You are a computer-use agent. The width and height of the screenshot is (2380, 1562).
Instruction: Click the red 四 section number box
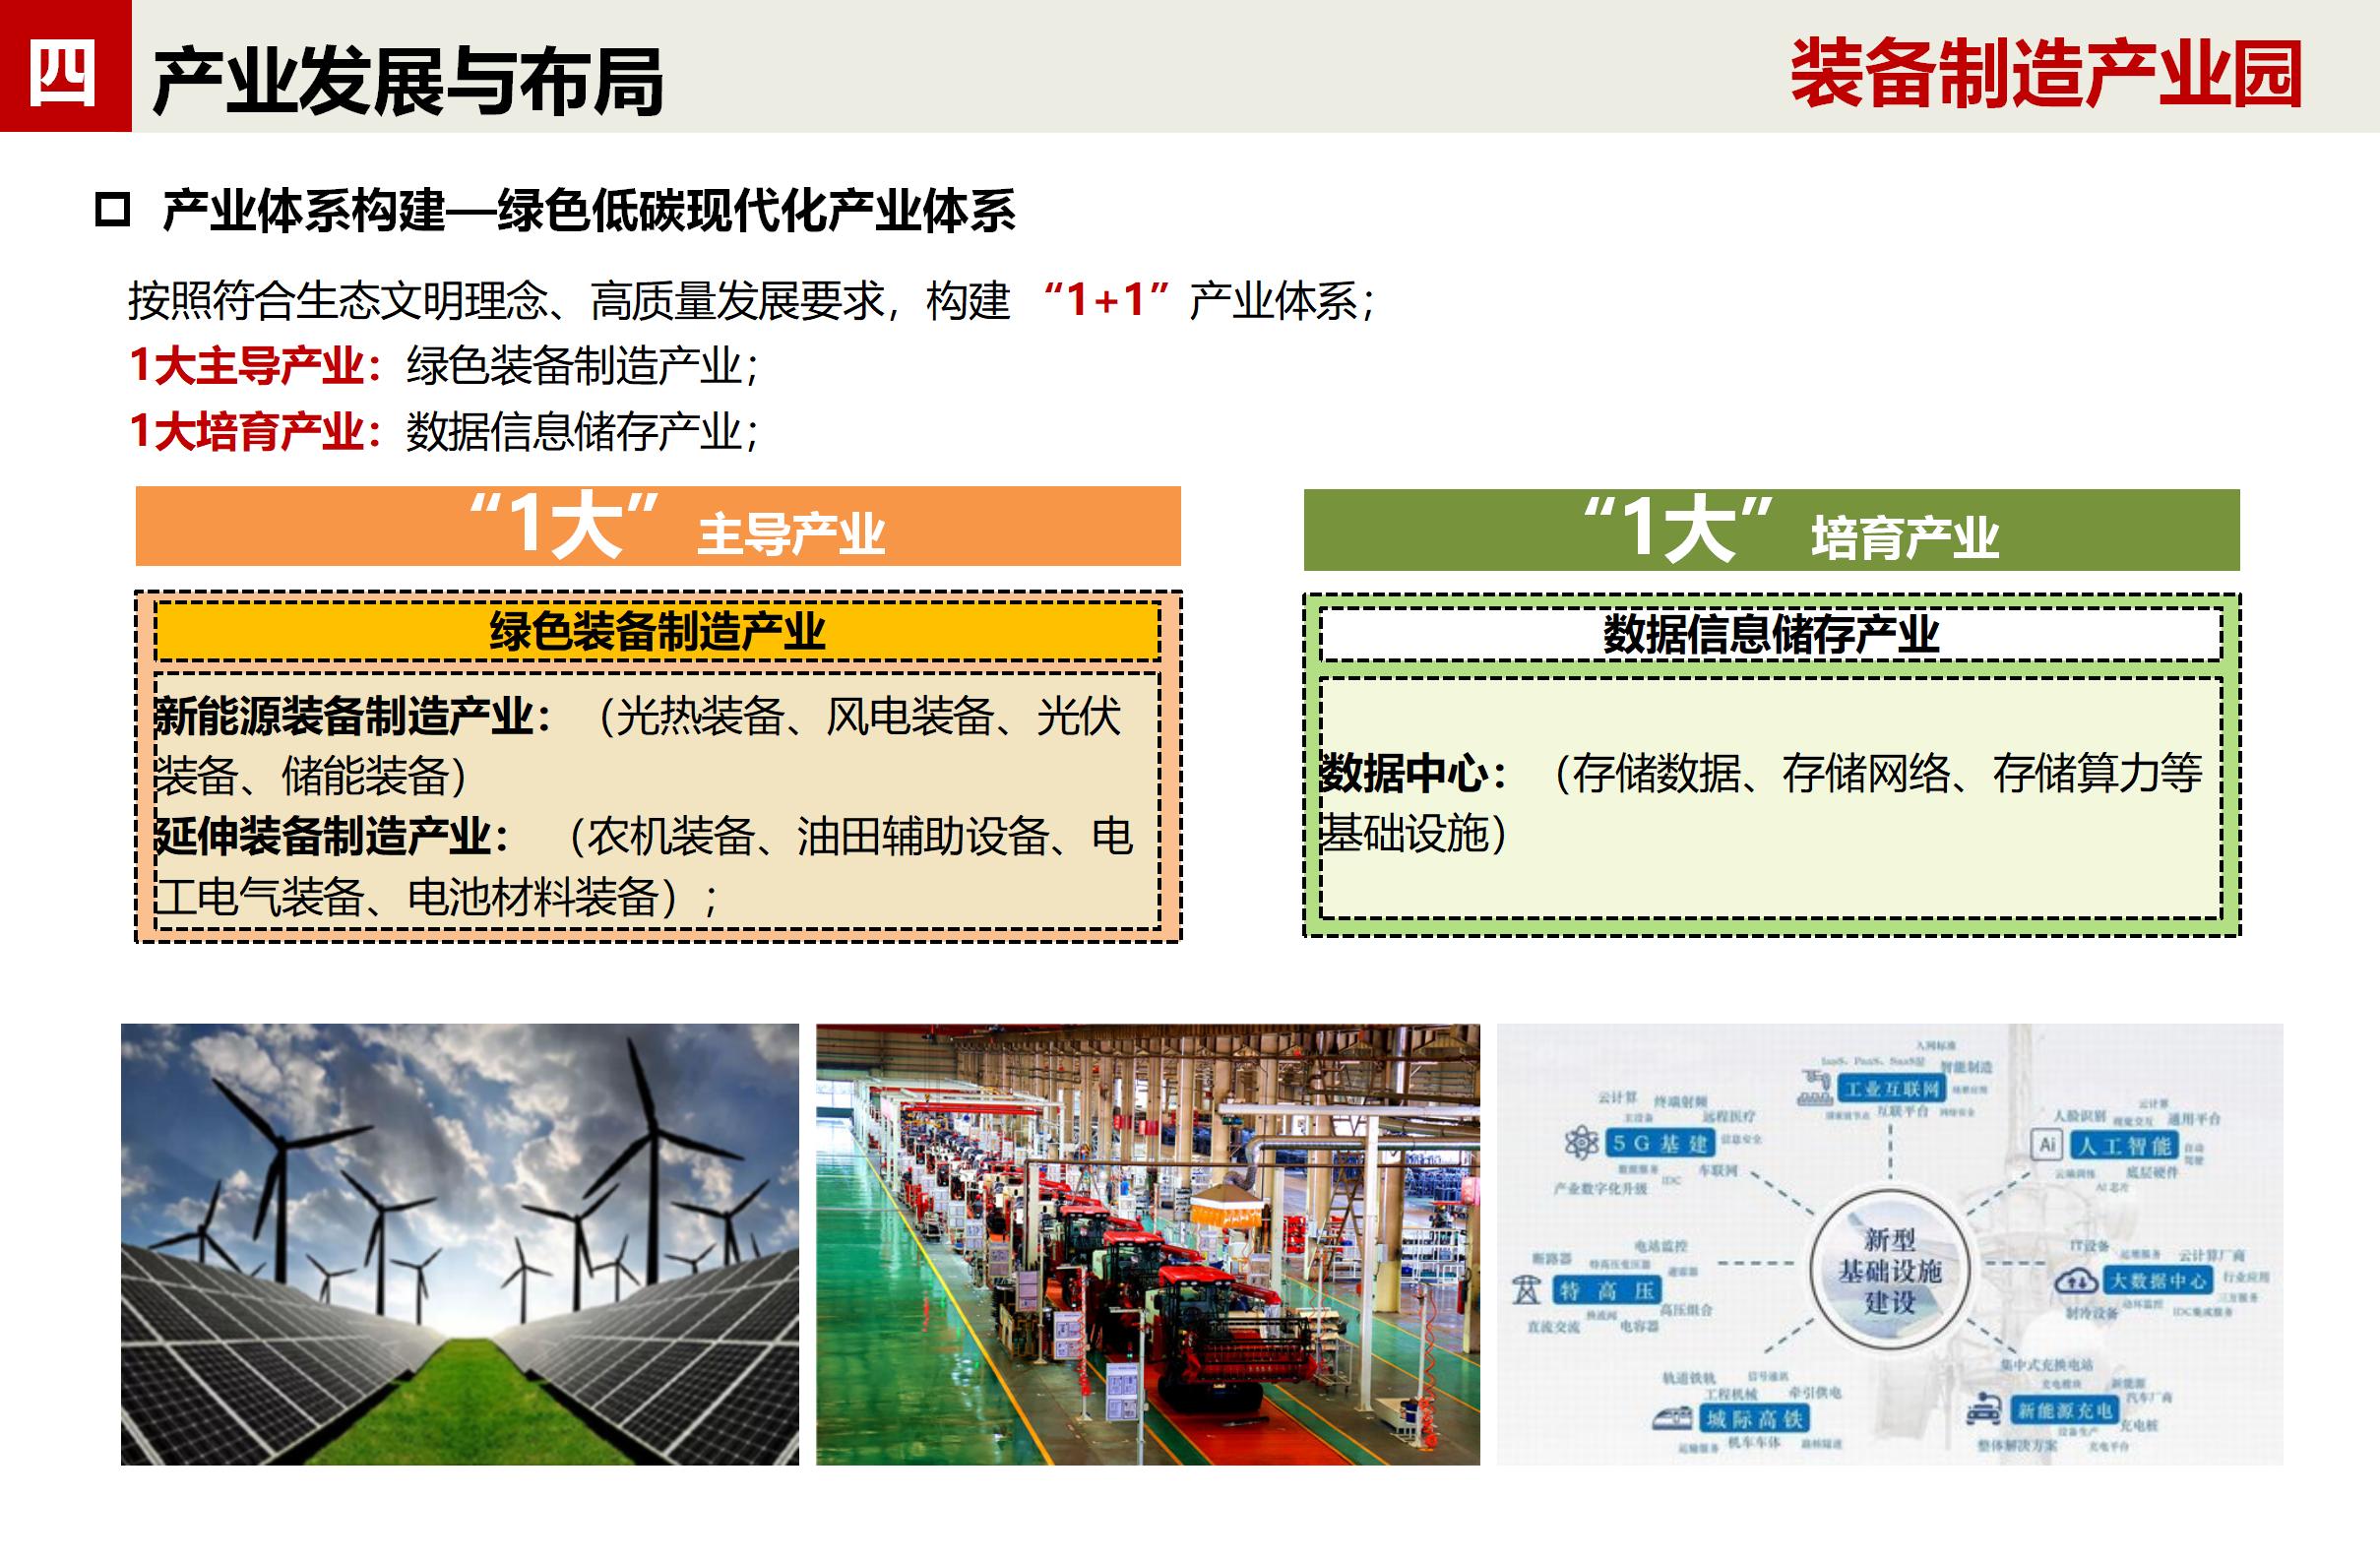(x=65, y=66)
